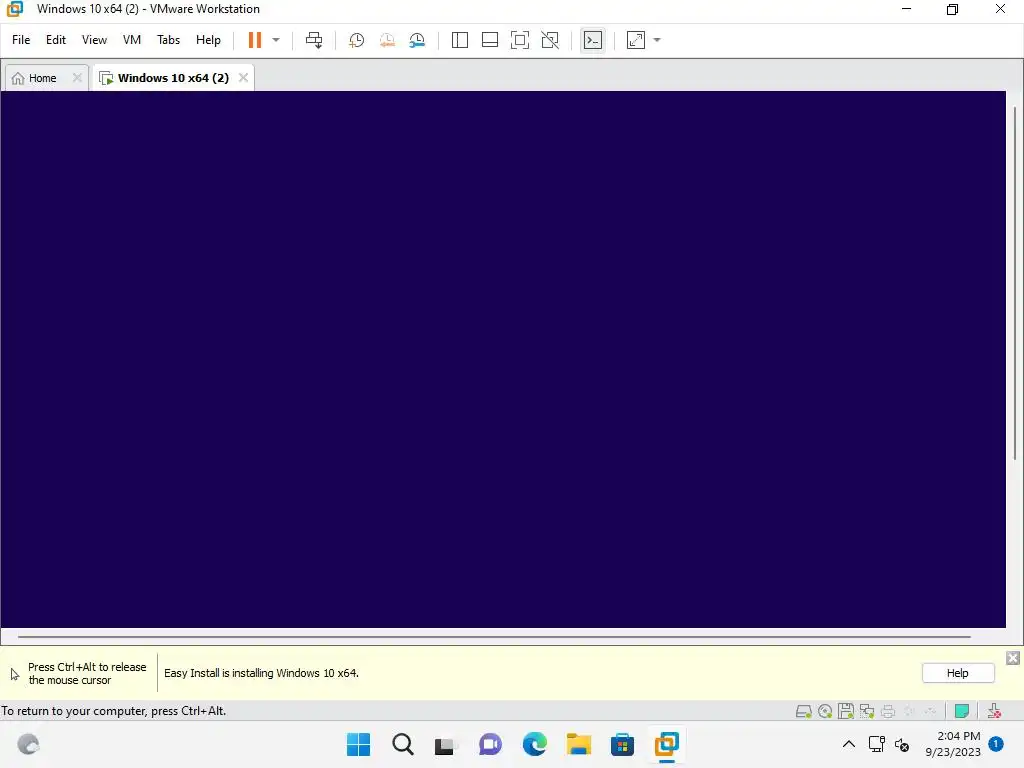Send Ctrl+Alt+Del to the virtual machine
The image size is (1024, 768).
click(314, 40)
